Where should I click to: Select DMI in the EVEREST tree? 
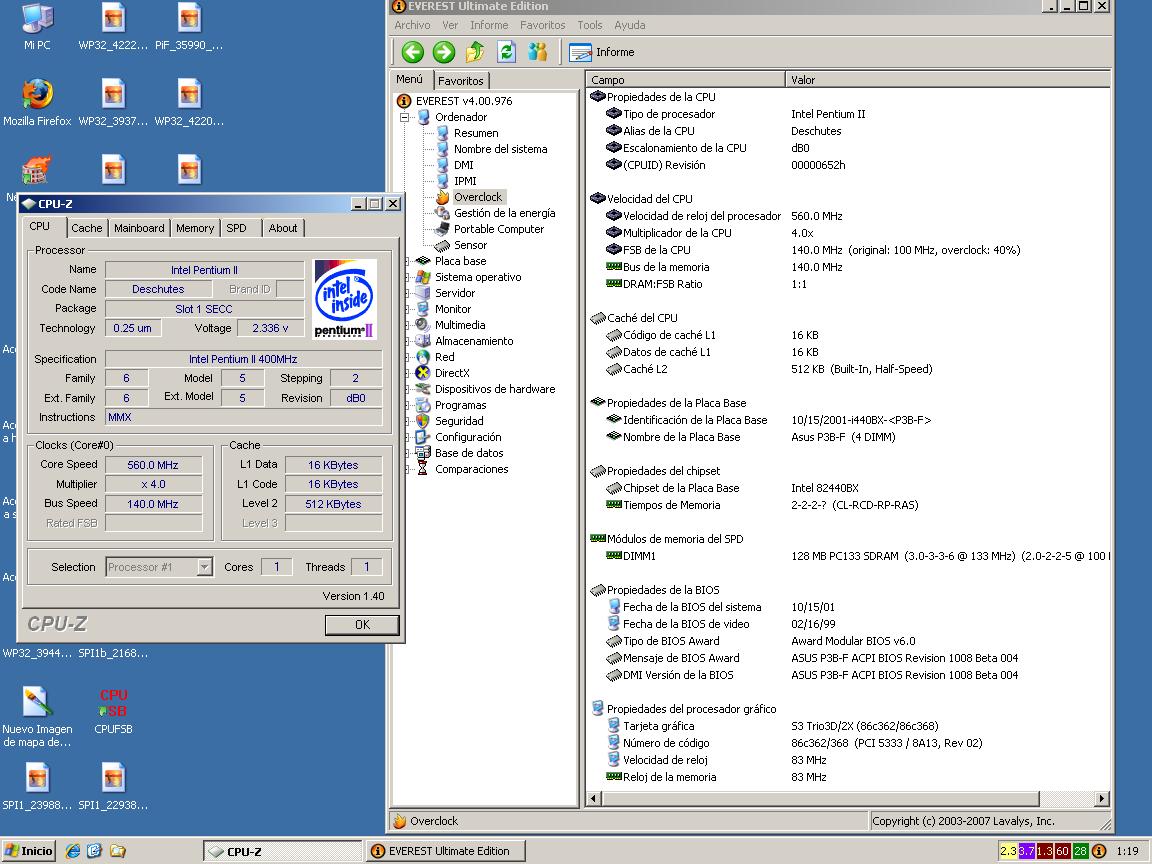463,165
